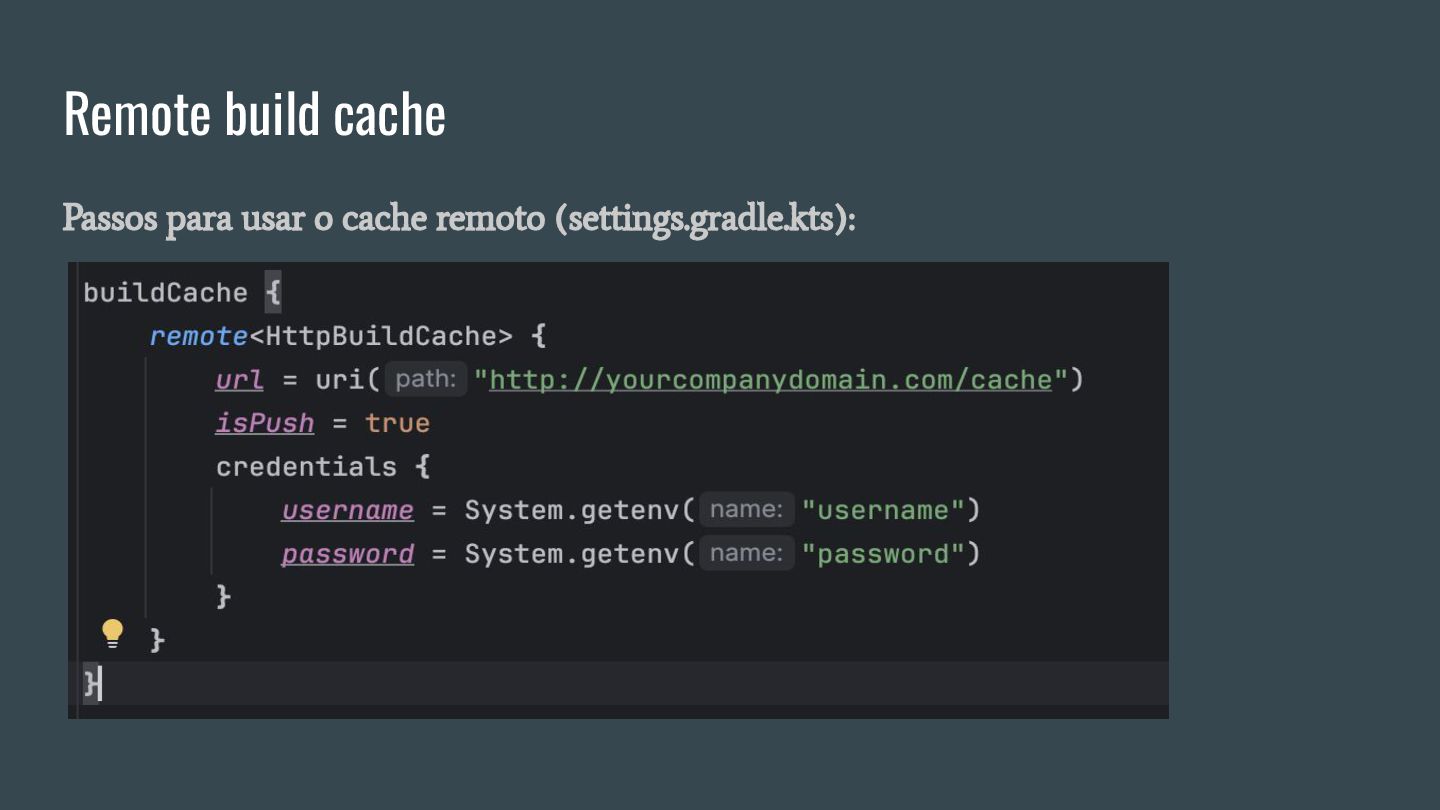Click the highlighted opening brace after buildCache
The height and width of the screenshot is (810, 1440).
(x=273, y=293)
